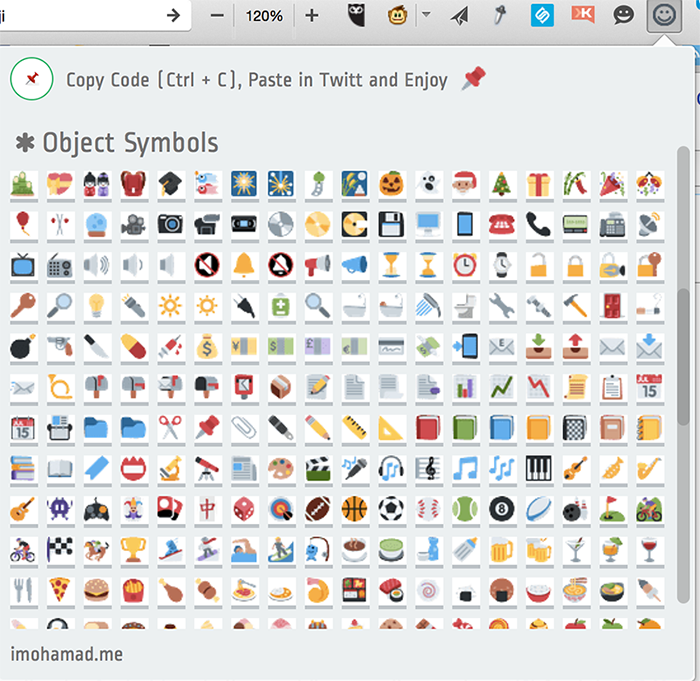This screenshot has width=700, height=681.
Task: Pick the red dice emoji
Action: [x=243, y=508]
